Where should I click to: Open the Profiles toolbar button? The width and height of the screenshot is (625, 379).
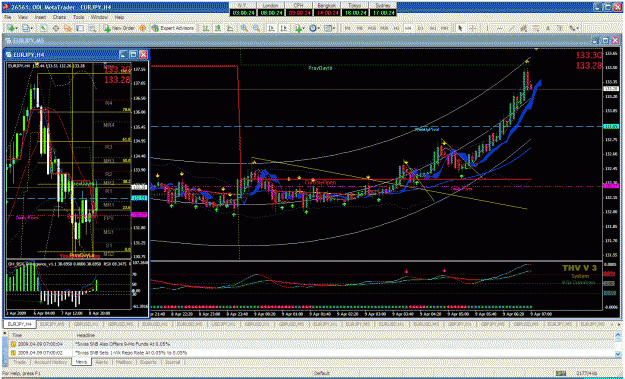pos(26,28)
